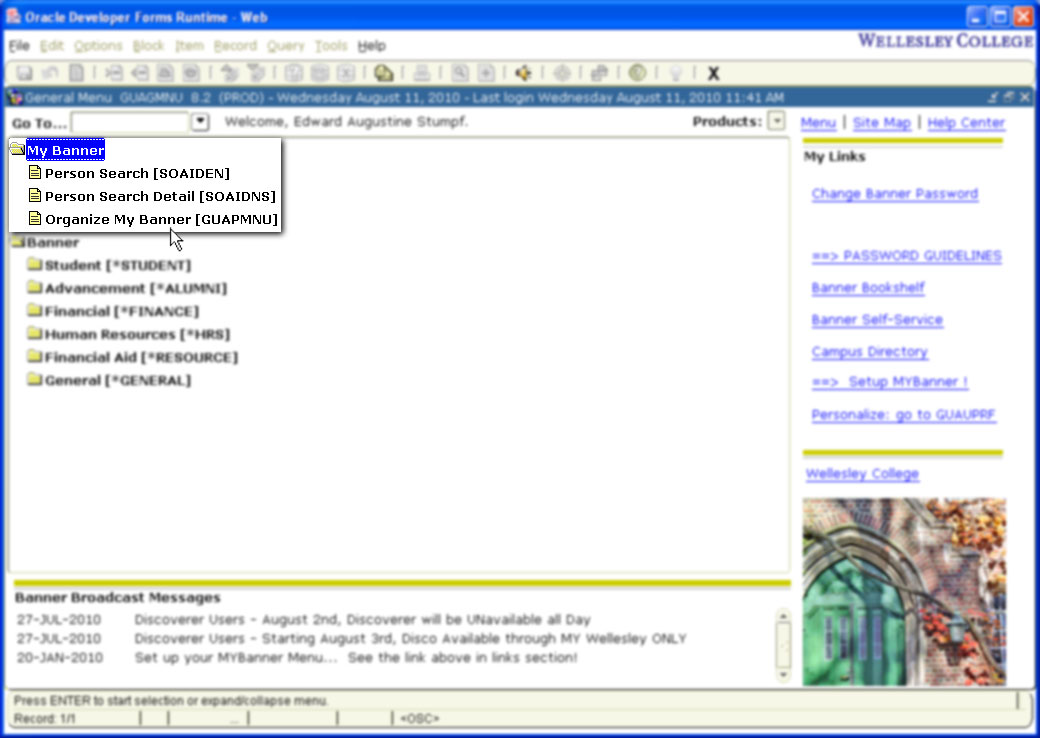The image size is (1040, 738).
Task: Click the document icon beside Organize My Banner
Action: 35,219
